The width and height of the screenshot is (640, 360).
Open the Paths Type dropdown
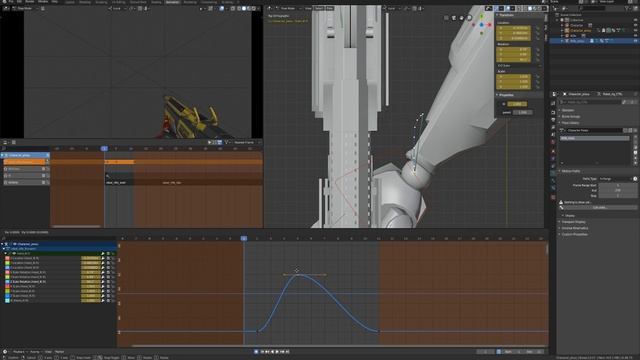pos(615,179)
